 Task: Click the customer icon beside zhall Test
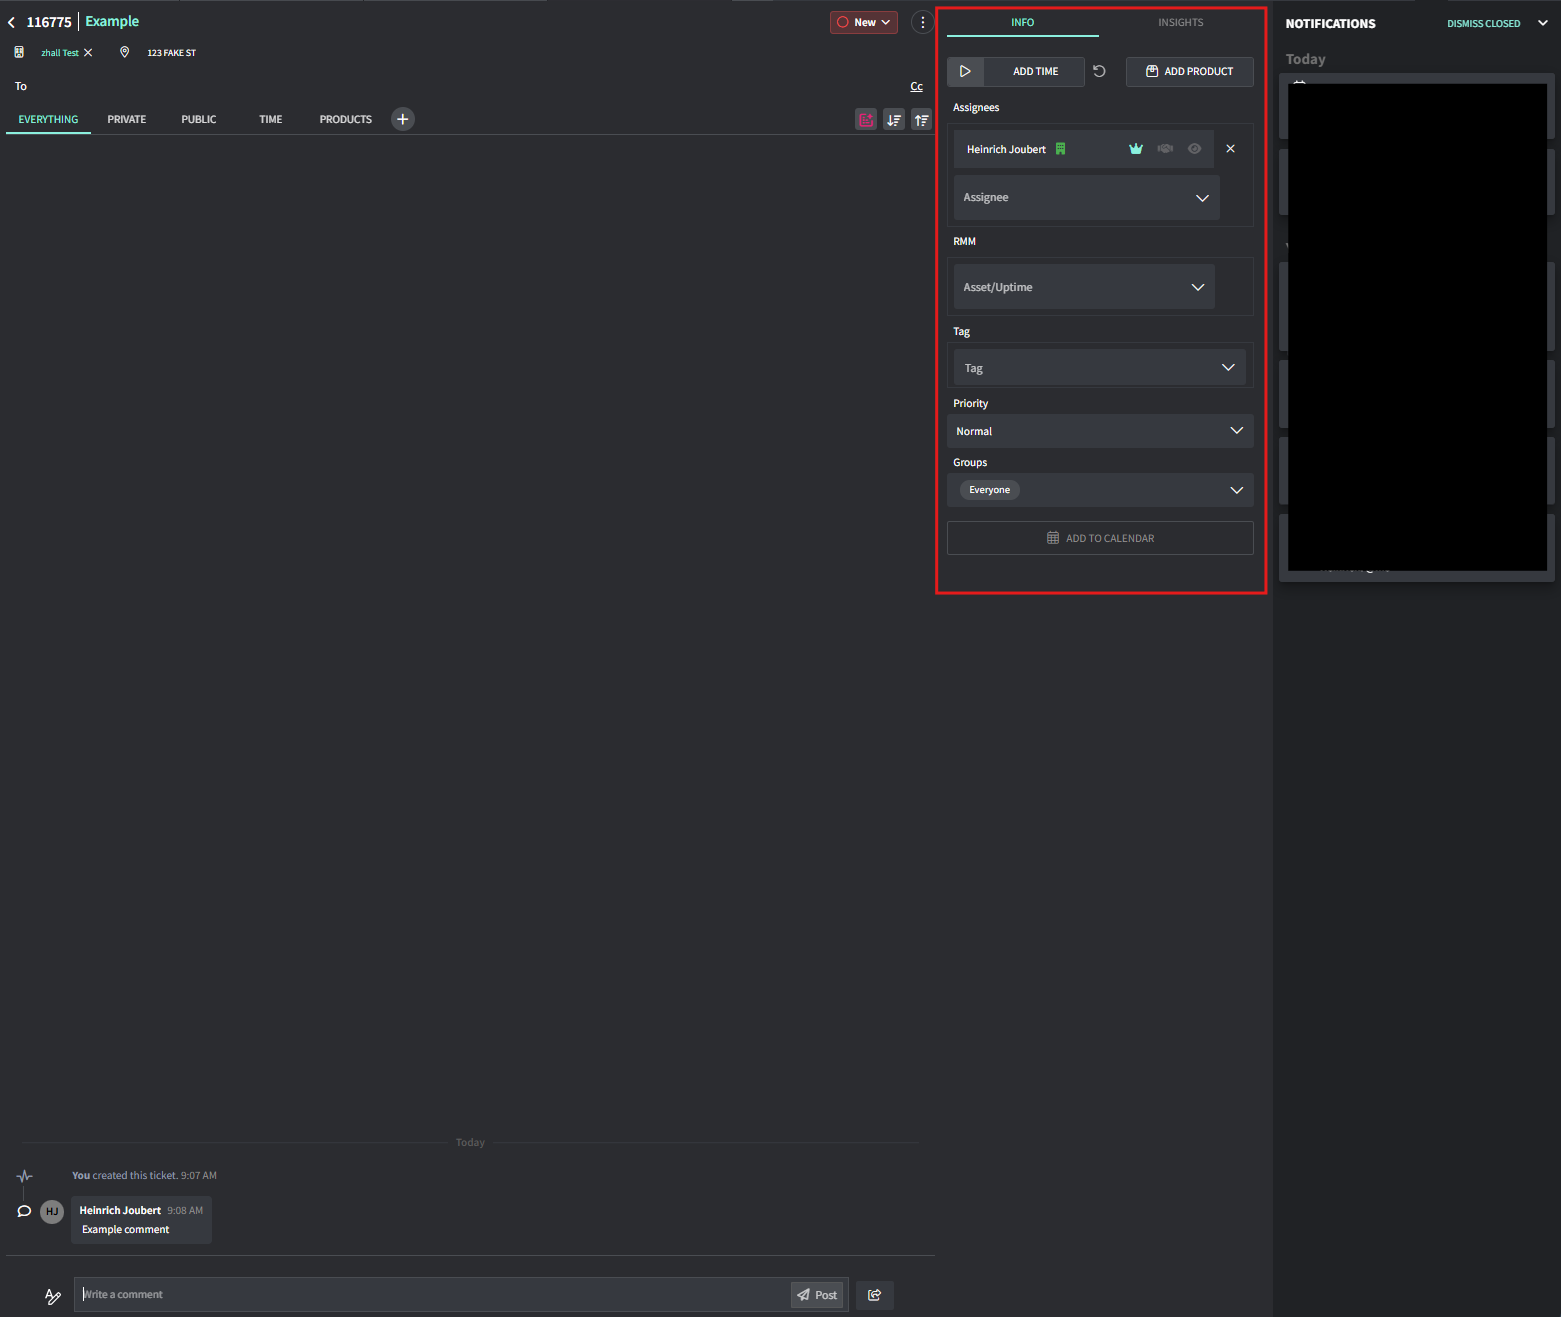(x=19, y=52)
